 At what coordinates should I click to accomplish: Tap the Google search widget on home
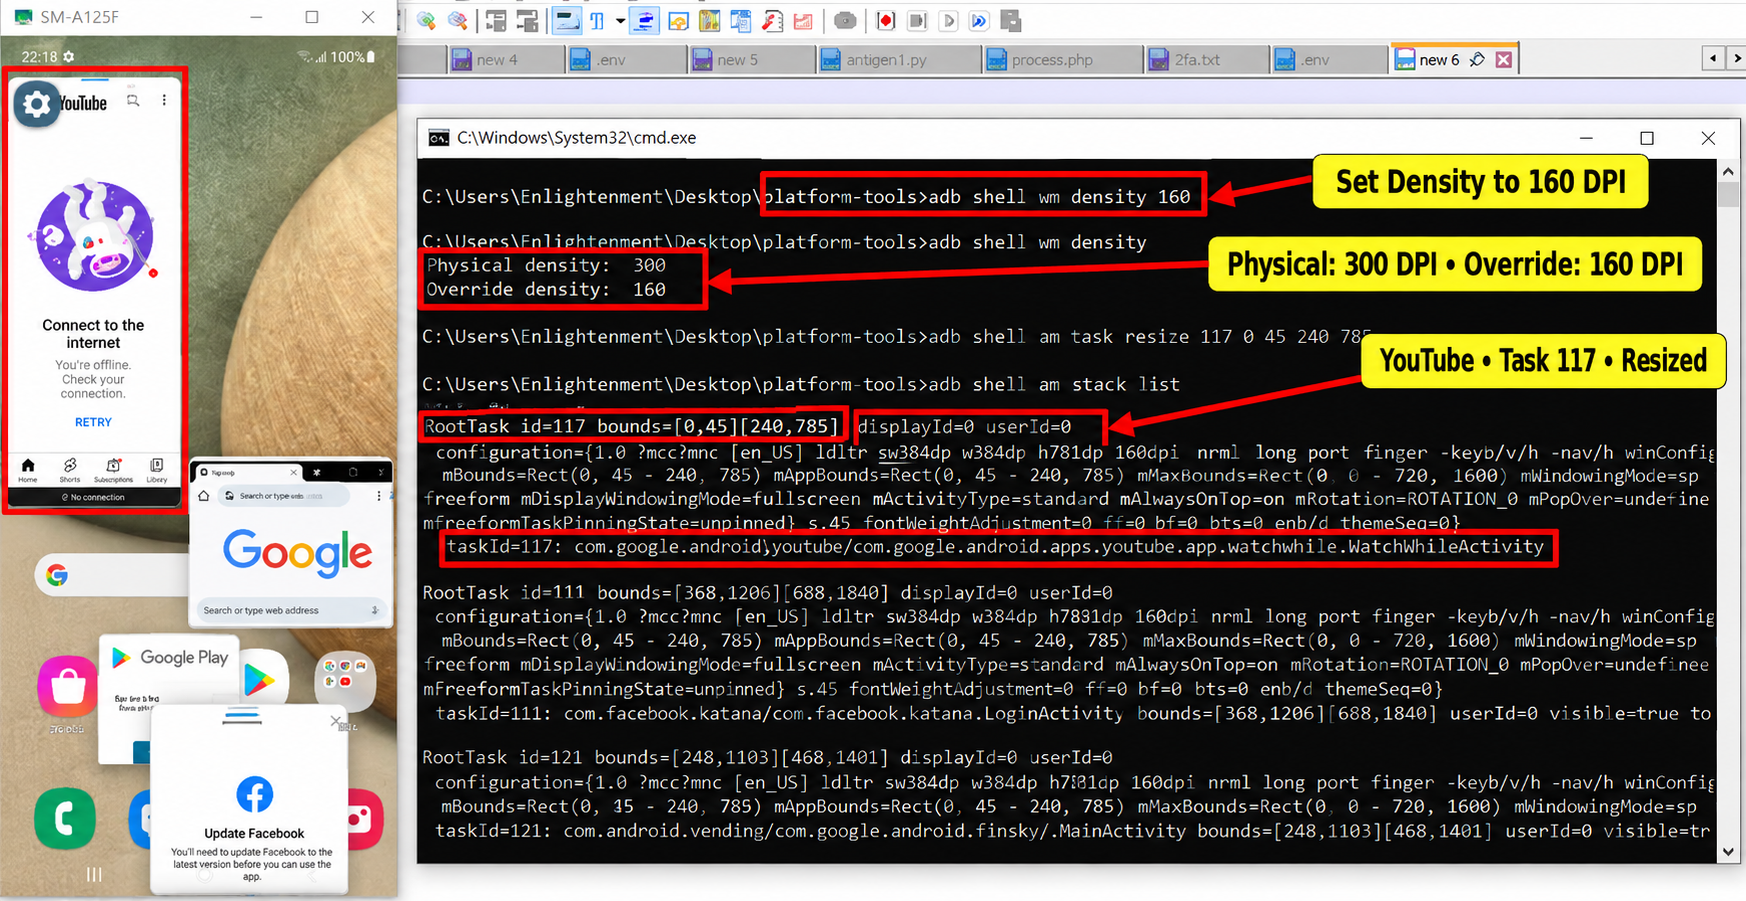110,575
